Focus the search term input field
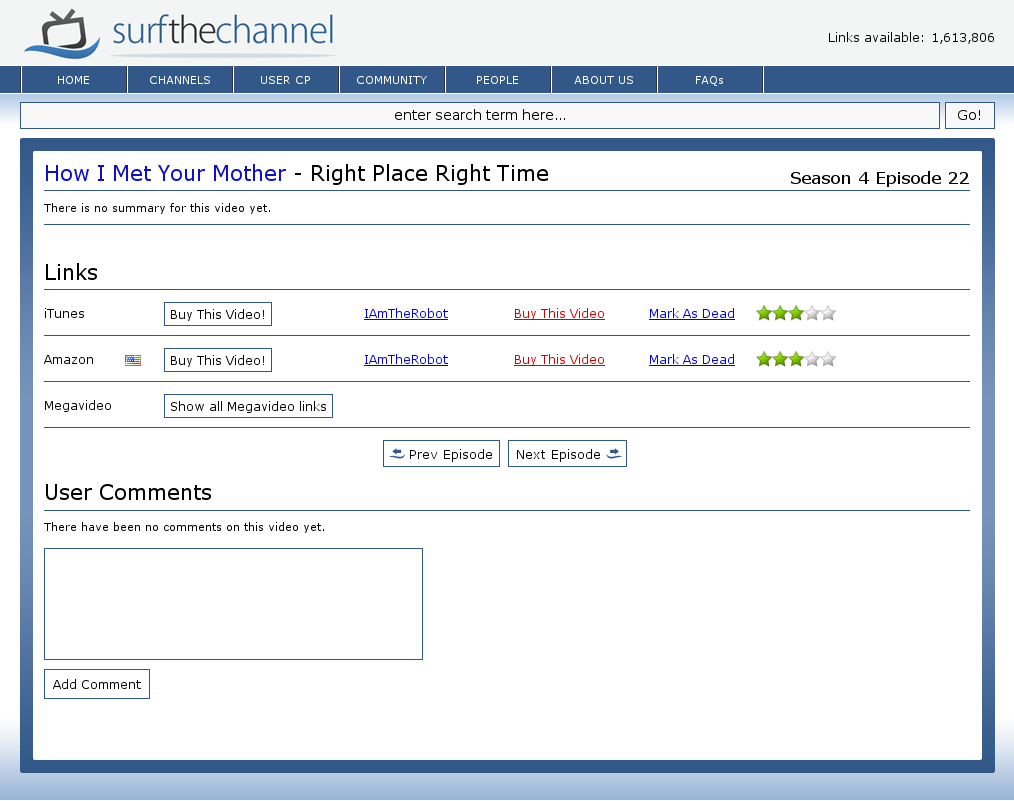 480,115
